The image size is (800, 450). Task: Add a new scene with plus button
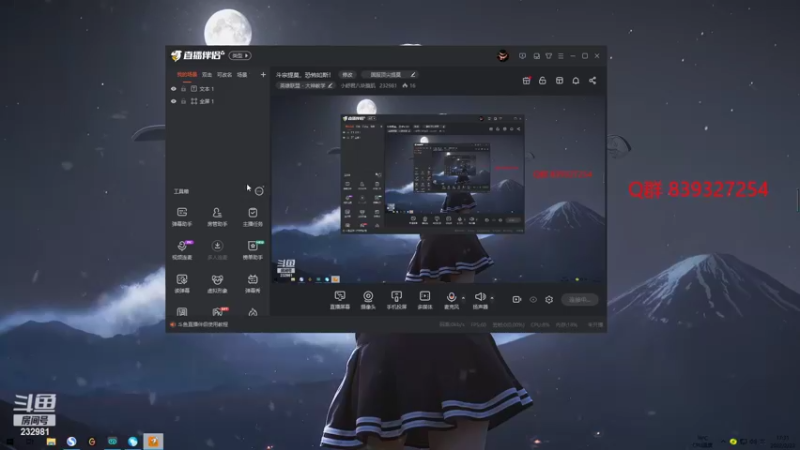tap(263, 74)
